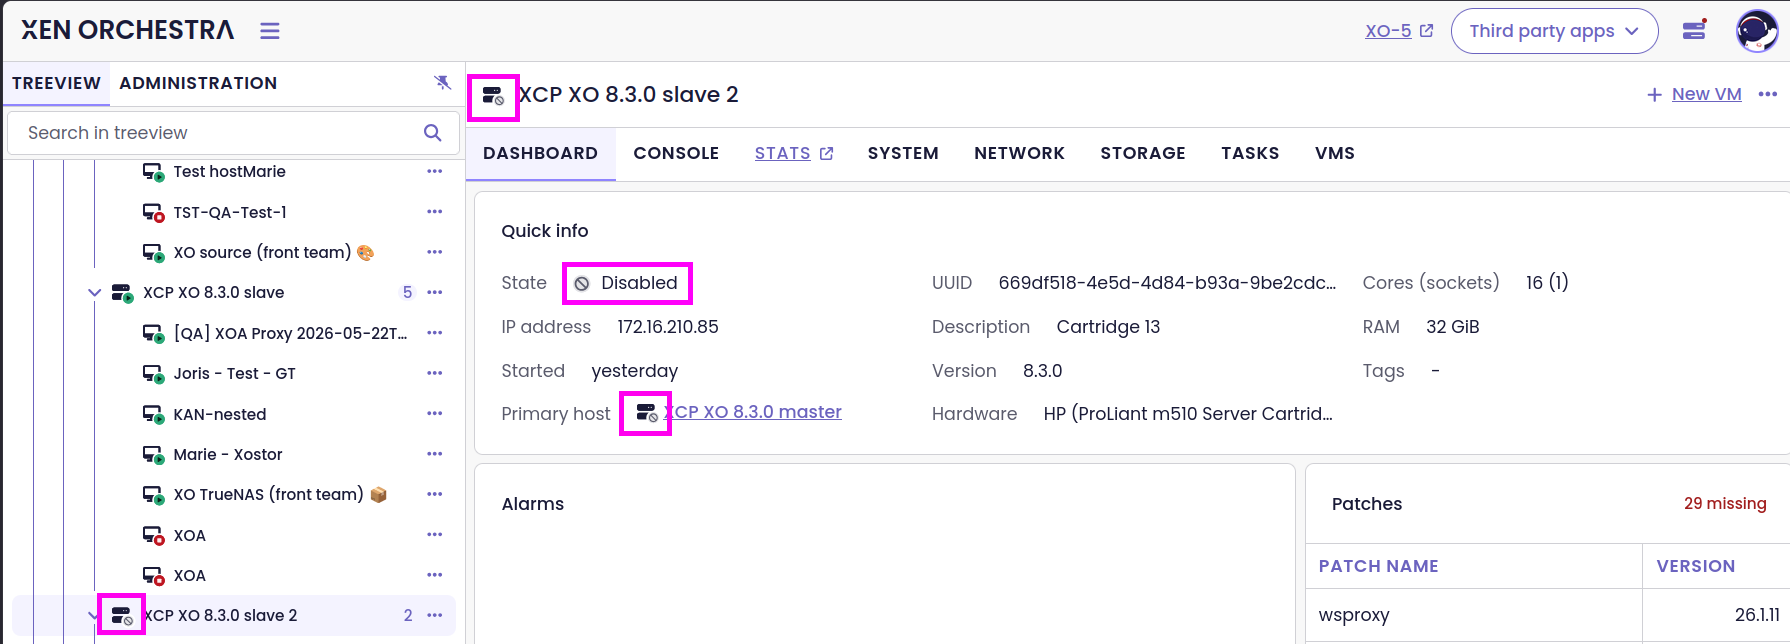This screenshot has height=644, width=1790.
Task: Open the user avatar menu
Action: click(x=1757, y=30)
